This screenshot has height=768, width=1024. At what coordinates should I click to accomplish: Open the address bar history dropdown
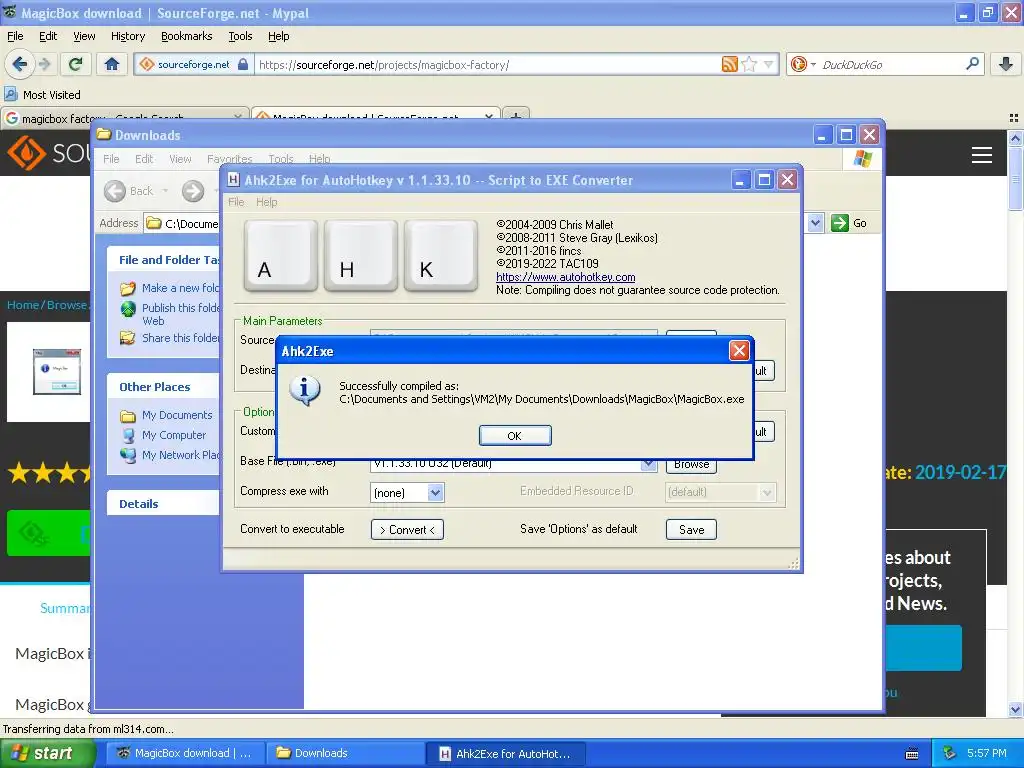pos(769,64)
